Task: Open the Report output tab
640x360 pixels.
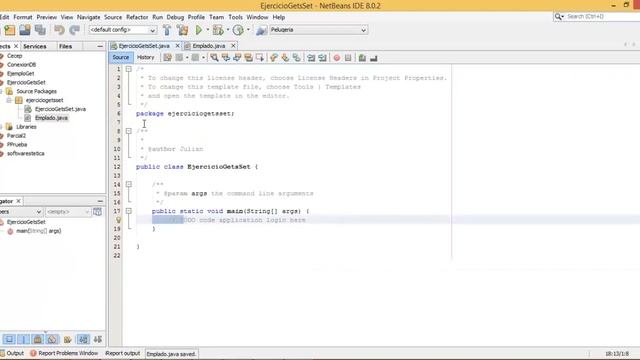Action: (122, 353)
